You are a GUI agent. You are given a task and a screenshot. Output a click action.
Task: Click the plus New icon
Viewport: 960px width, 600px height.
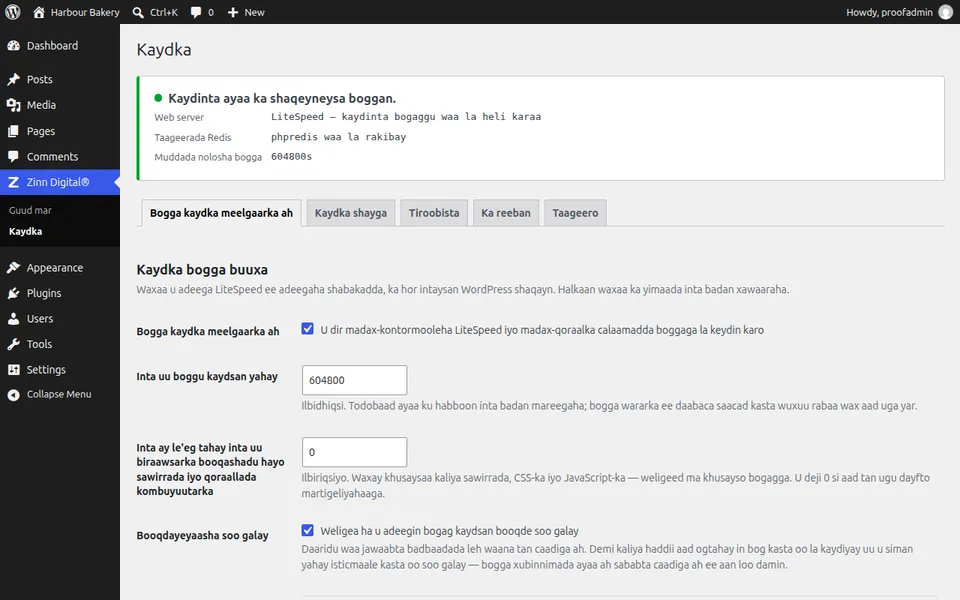click(x=233, y=12)
